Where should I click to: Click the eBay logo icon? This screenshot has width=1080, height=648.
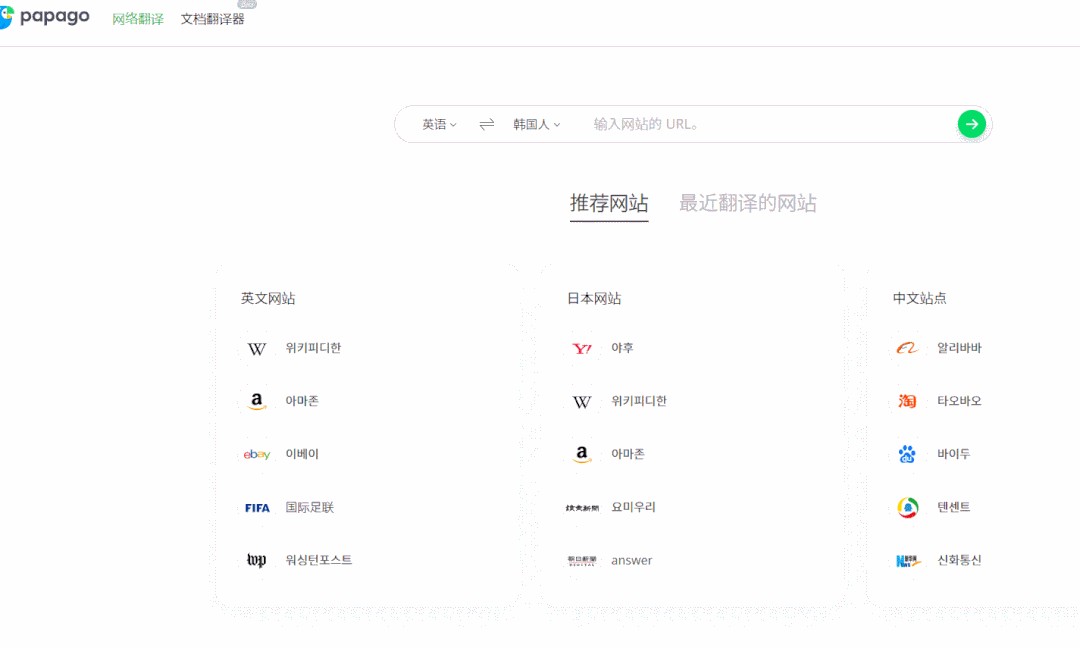pos(257,454)
